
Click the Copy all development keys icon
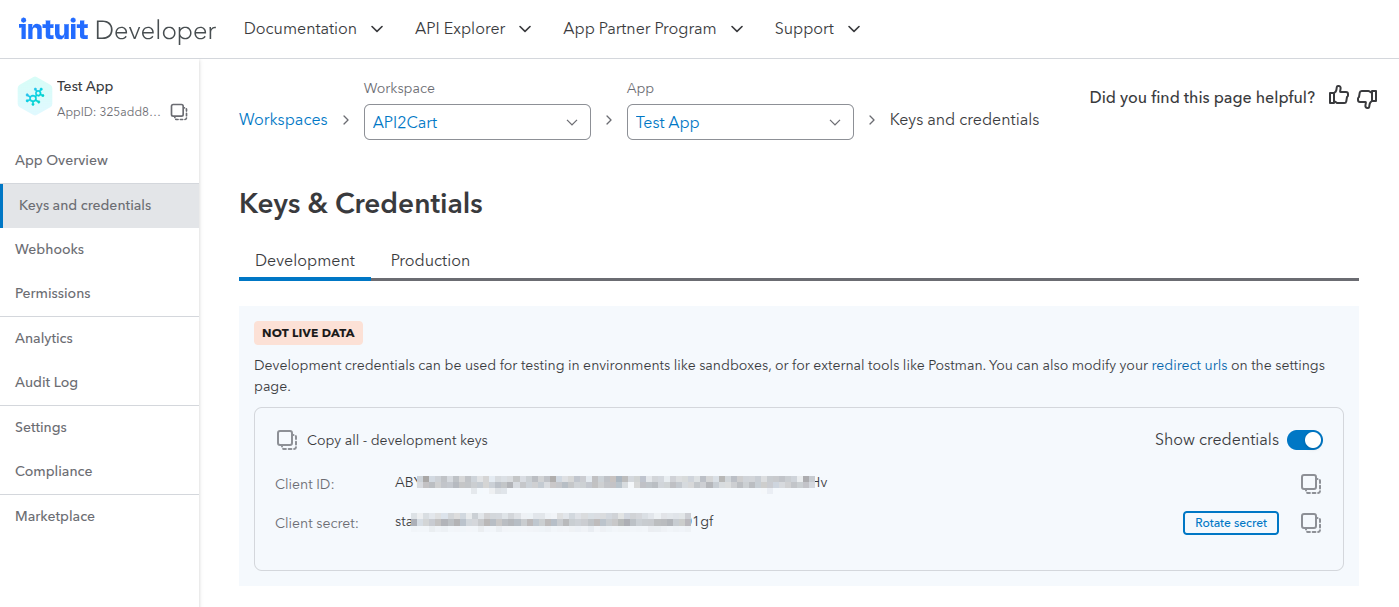[x=287, y=440]
